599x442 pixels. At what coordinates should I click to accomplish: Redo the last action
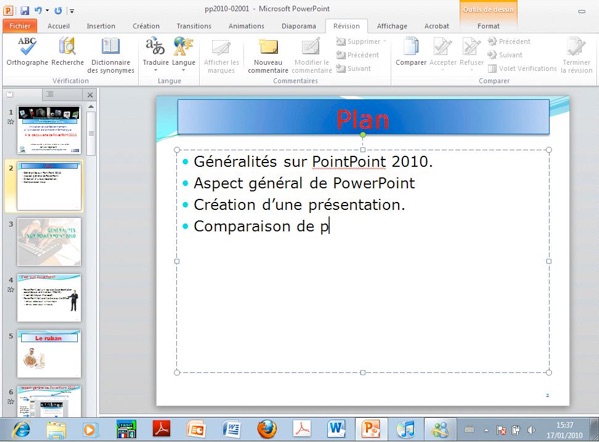point(58,10)
